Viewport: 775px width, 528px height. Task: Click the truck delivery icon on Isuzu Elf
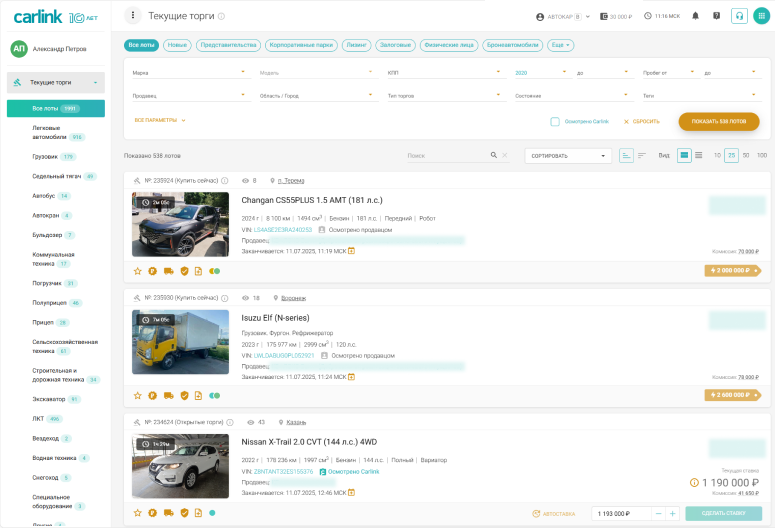coord(169,395)
